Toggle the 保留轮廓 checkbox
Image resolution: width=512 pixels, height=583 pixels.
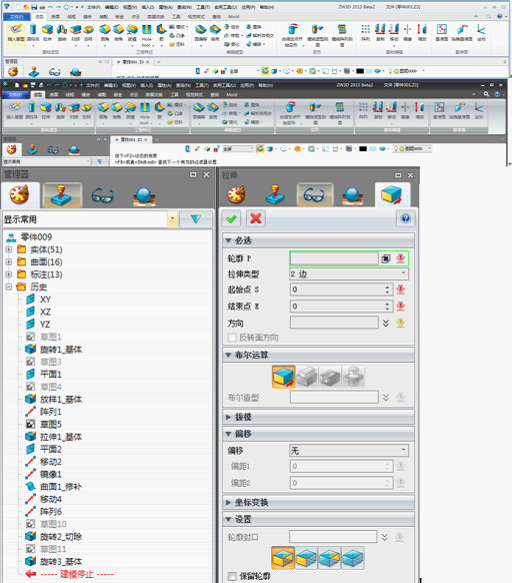click(232, 576)
